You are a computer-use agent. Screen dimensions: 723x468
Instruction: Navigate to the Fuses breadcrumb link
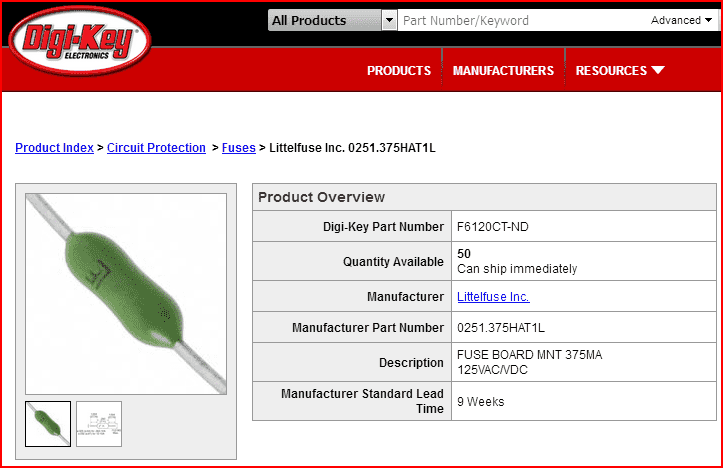point(239,148)
